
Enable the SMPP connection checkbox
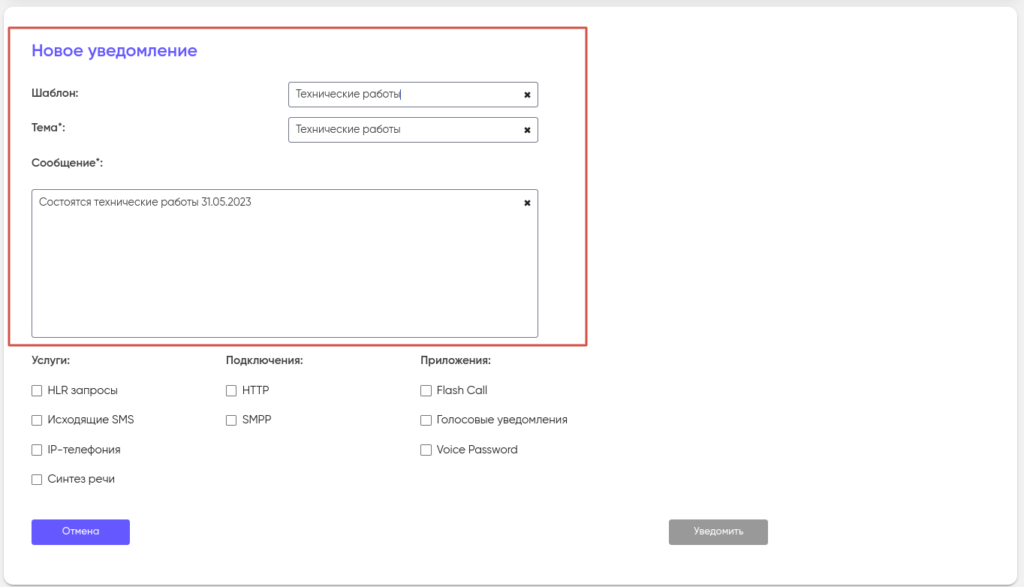[x=231, y=420]
